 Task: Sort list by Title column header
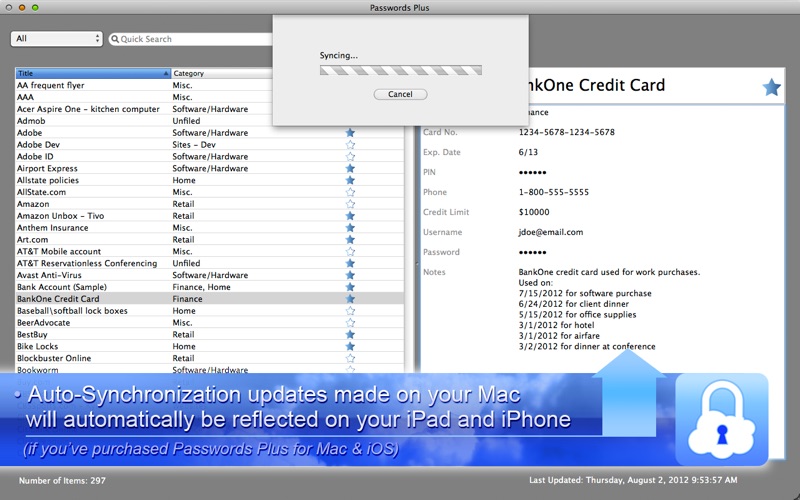click(93, 73)
